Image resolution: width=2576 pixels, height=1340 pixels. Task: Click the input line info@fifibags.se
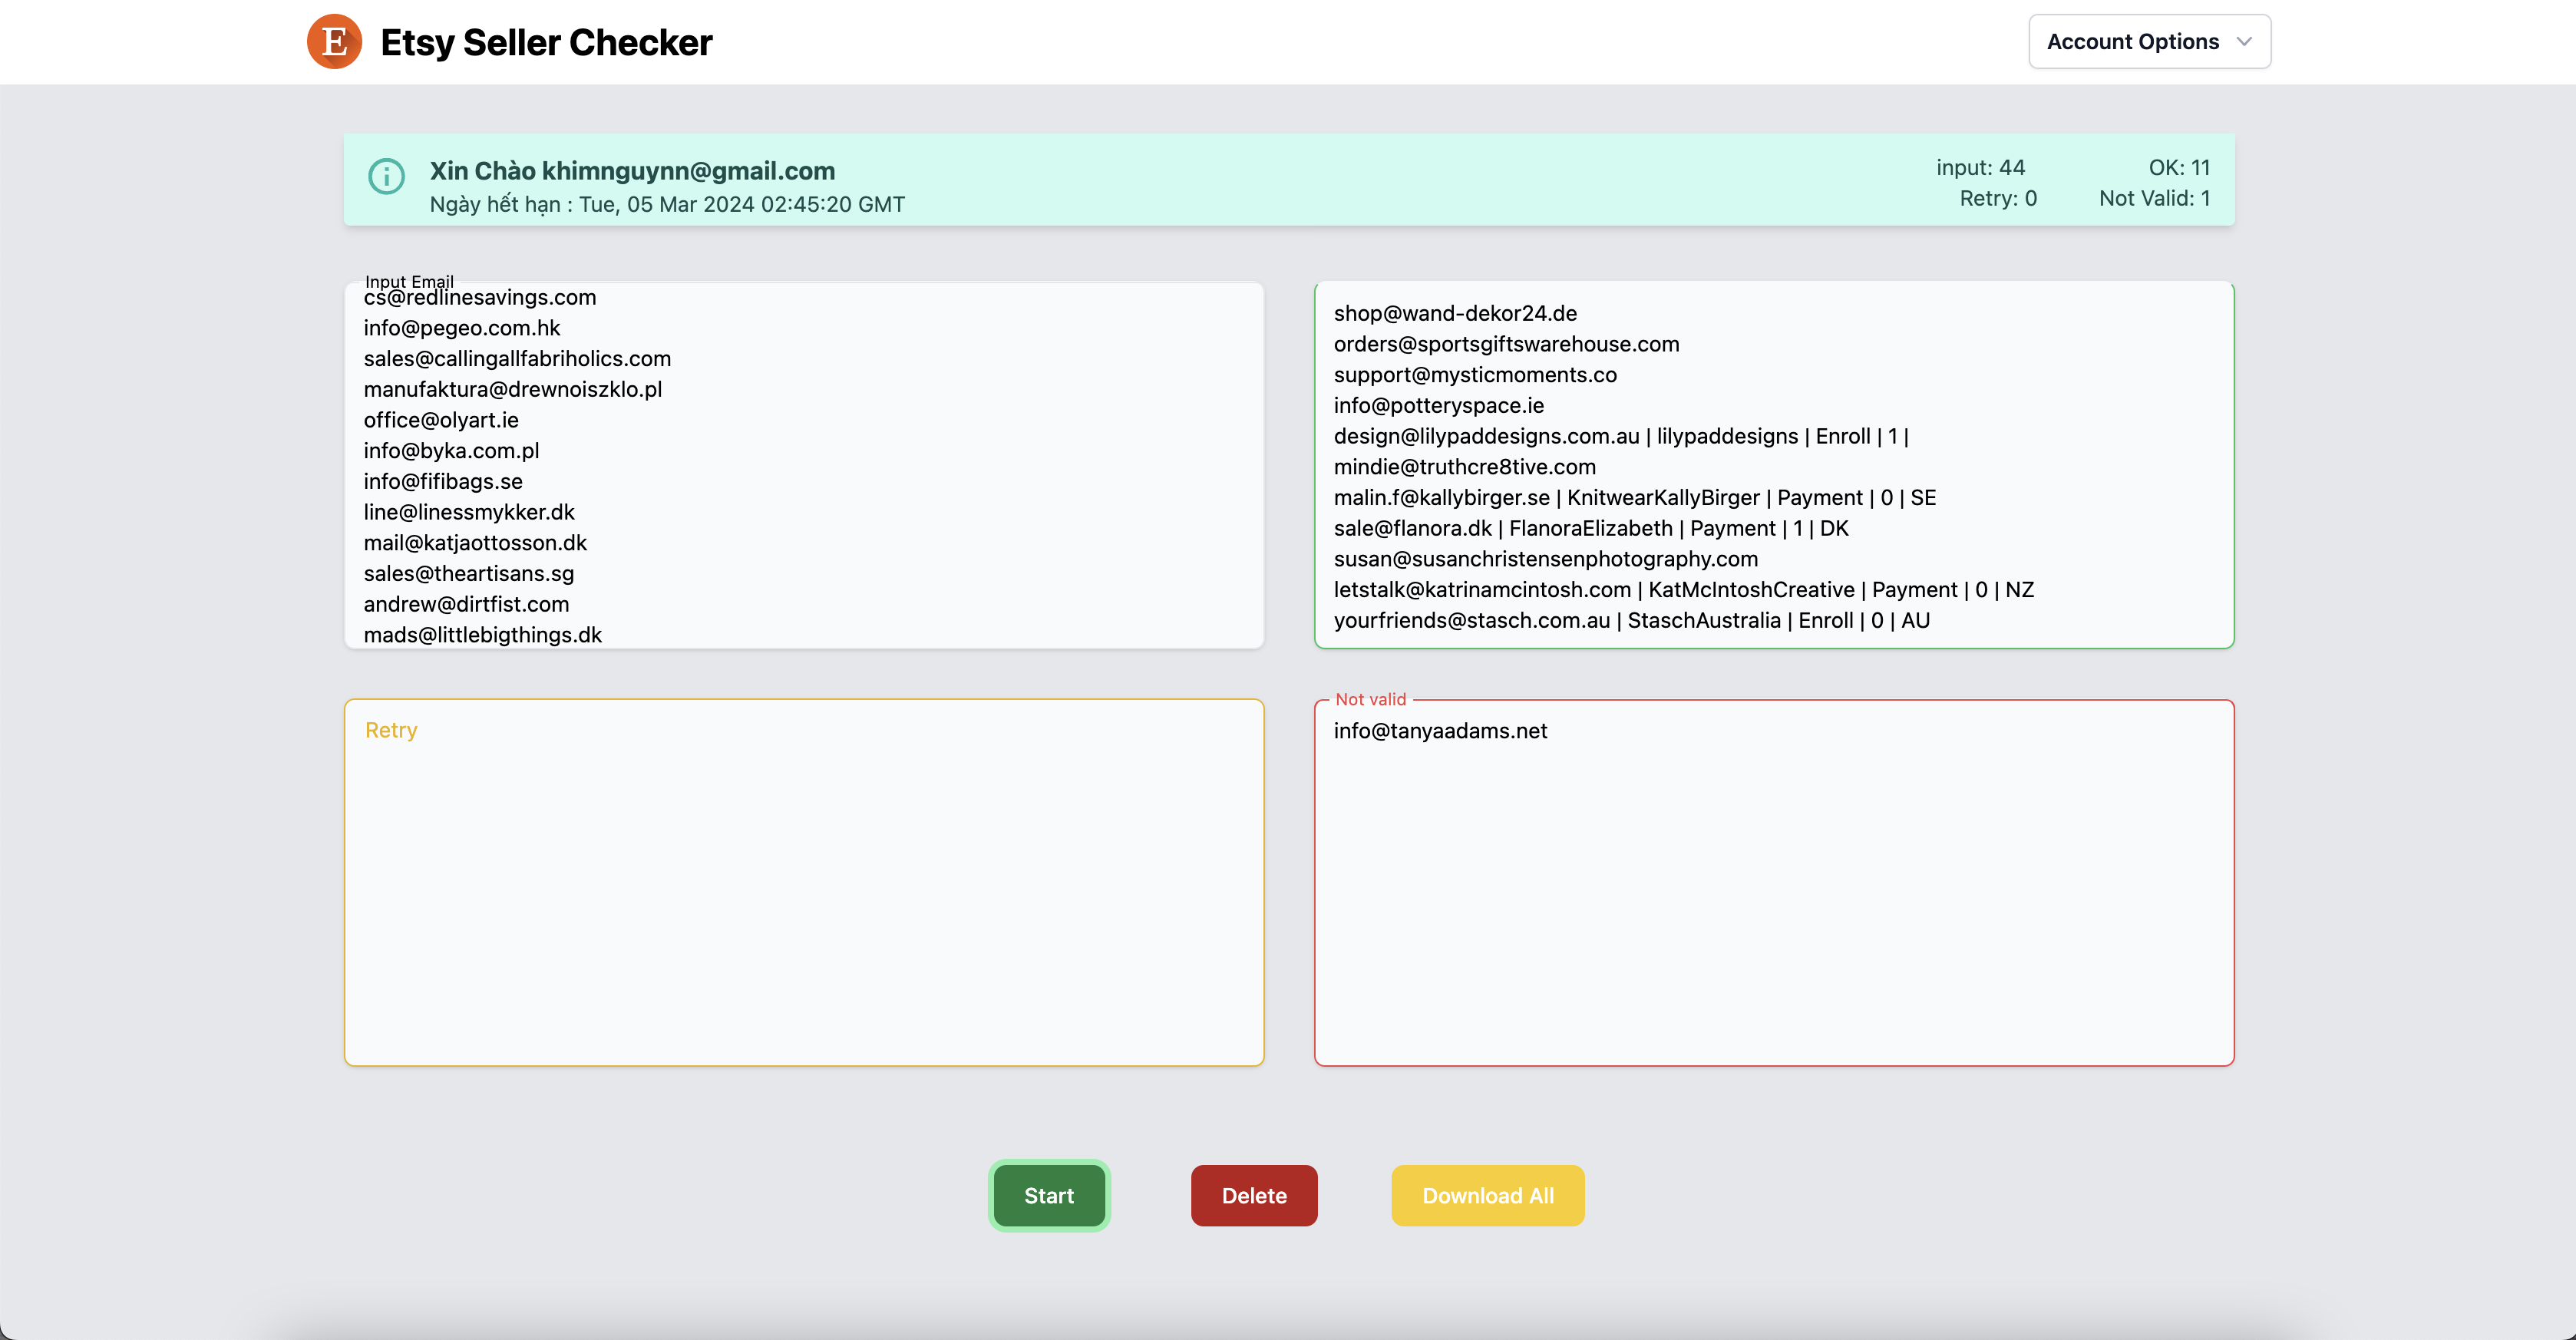(443, 481)
